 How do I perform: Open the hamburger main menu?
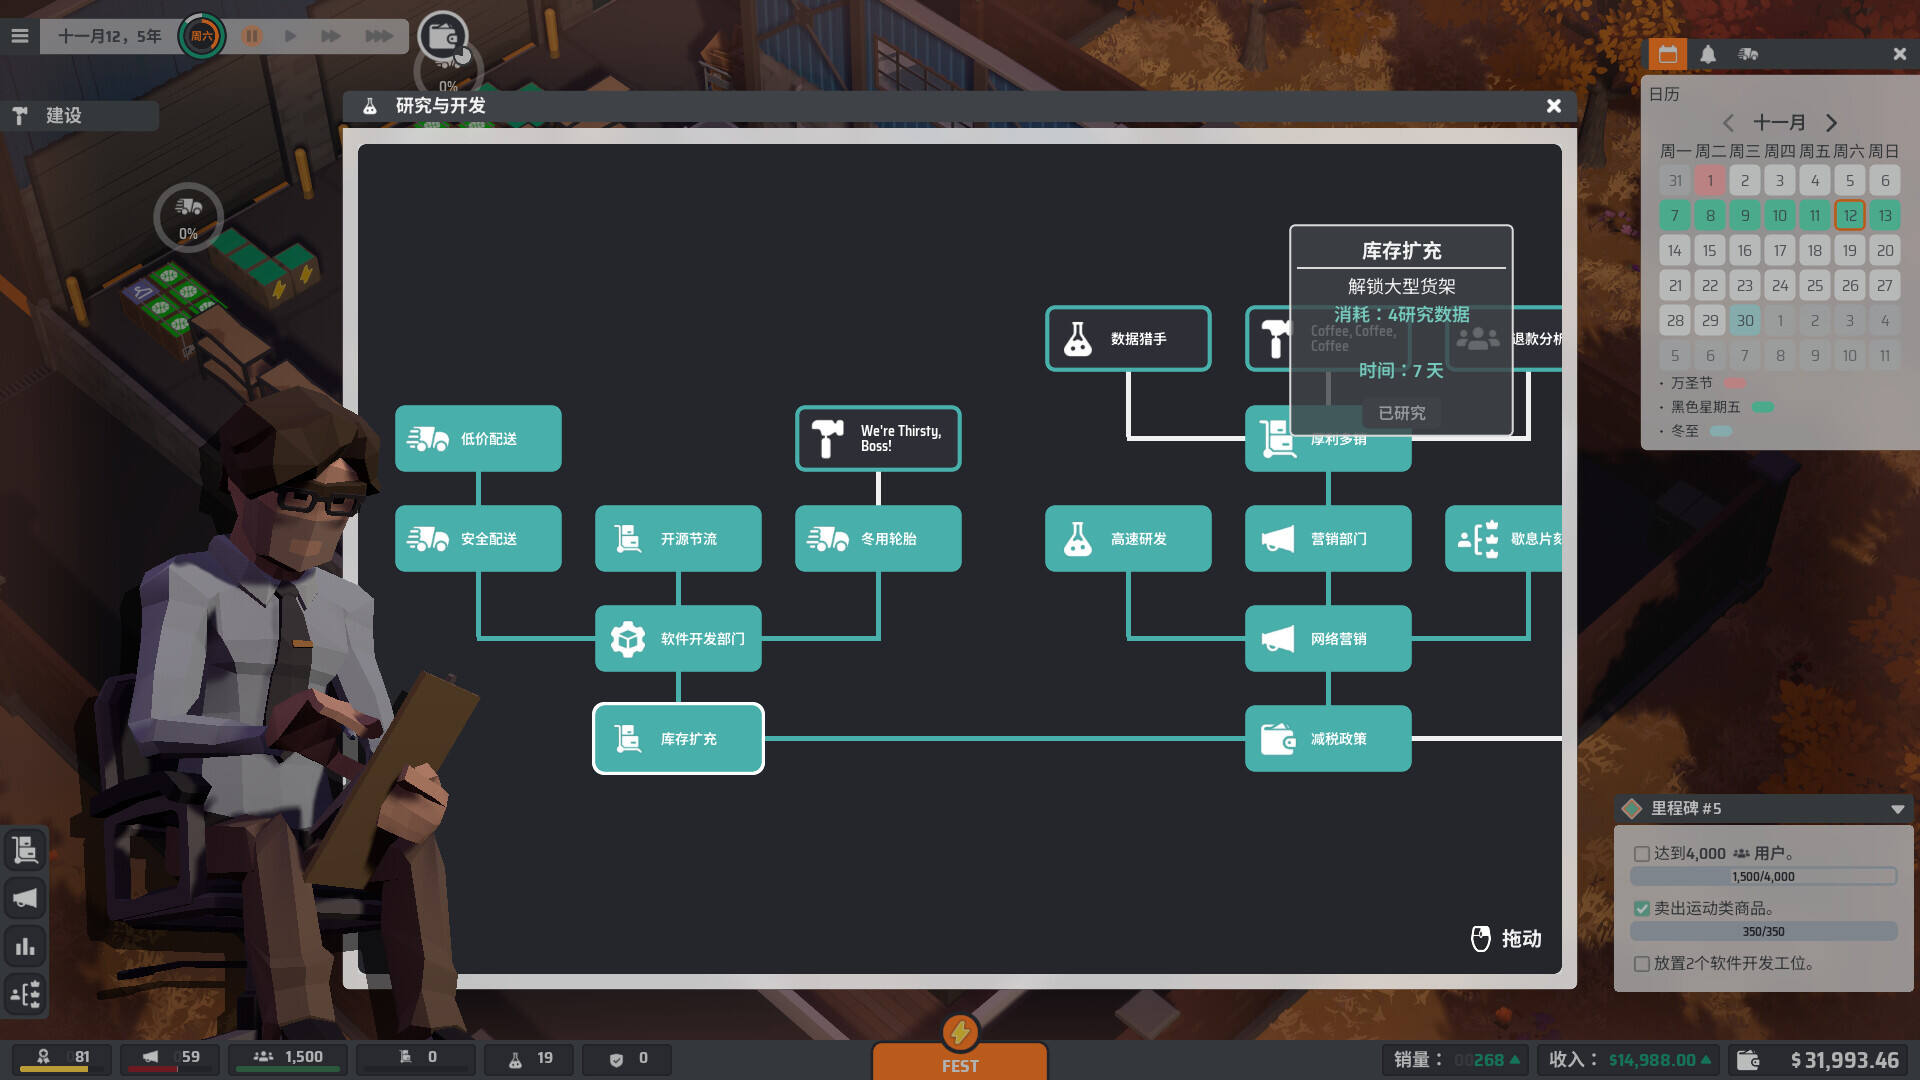(19, 36)
